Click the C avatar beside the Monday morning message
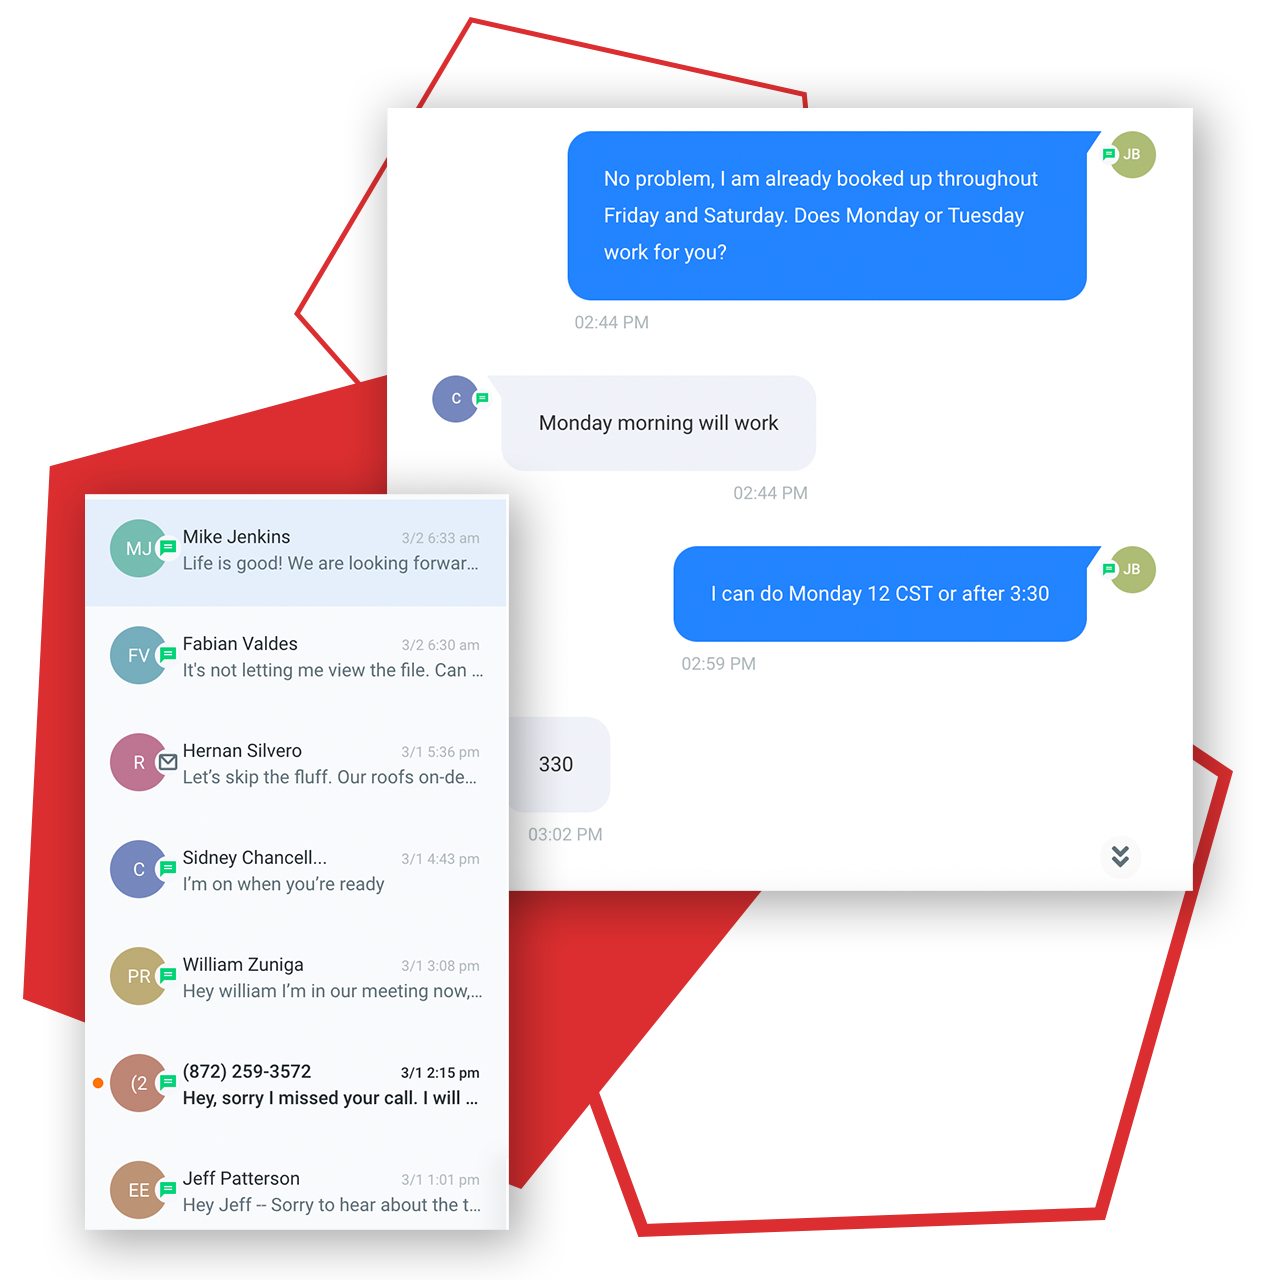Viewport: 1280px width, 1280px height. (456, 399)
